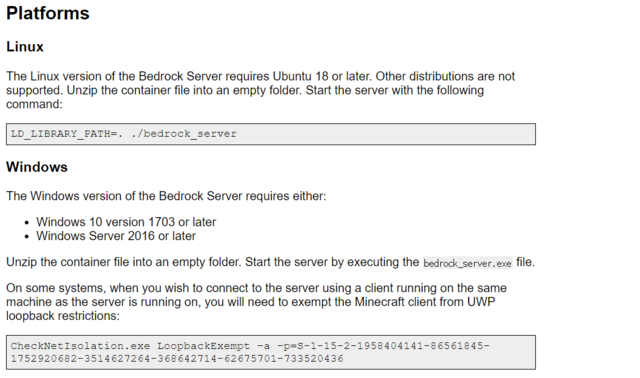Click the paragraph about UWP loopback restrictions
This screenshot has width=640, height=378.
(x=256, y=302)
